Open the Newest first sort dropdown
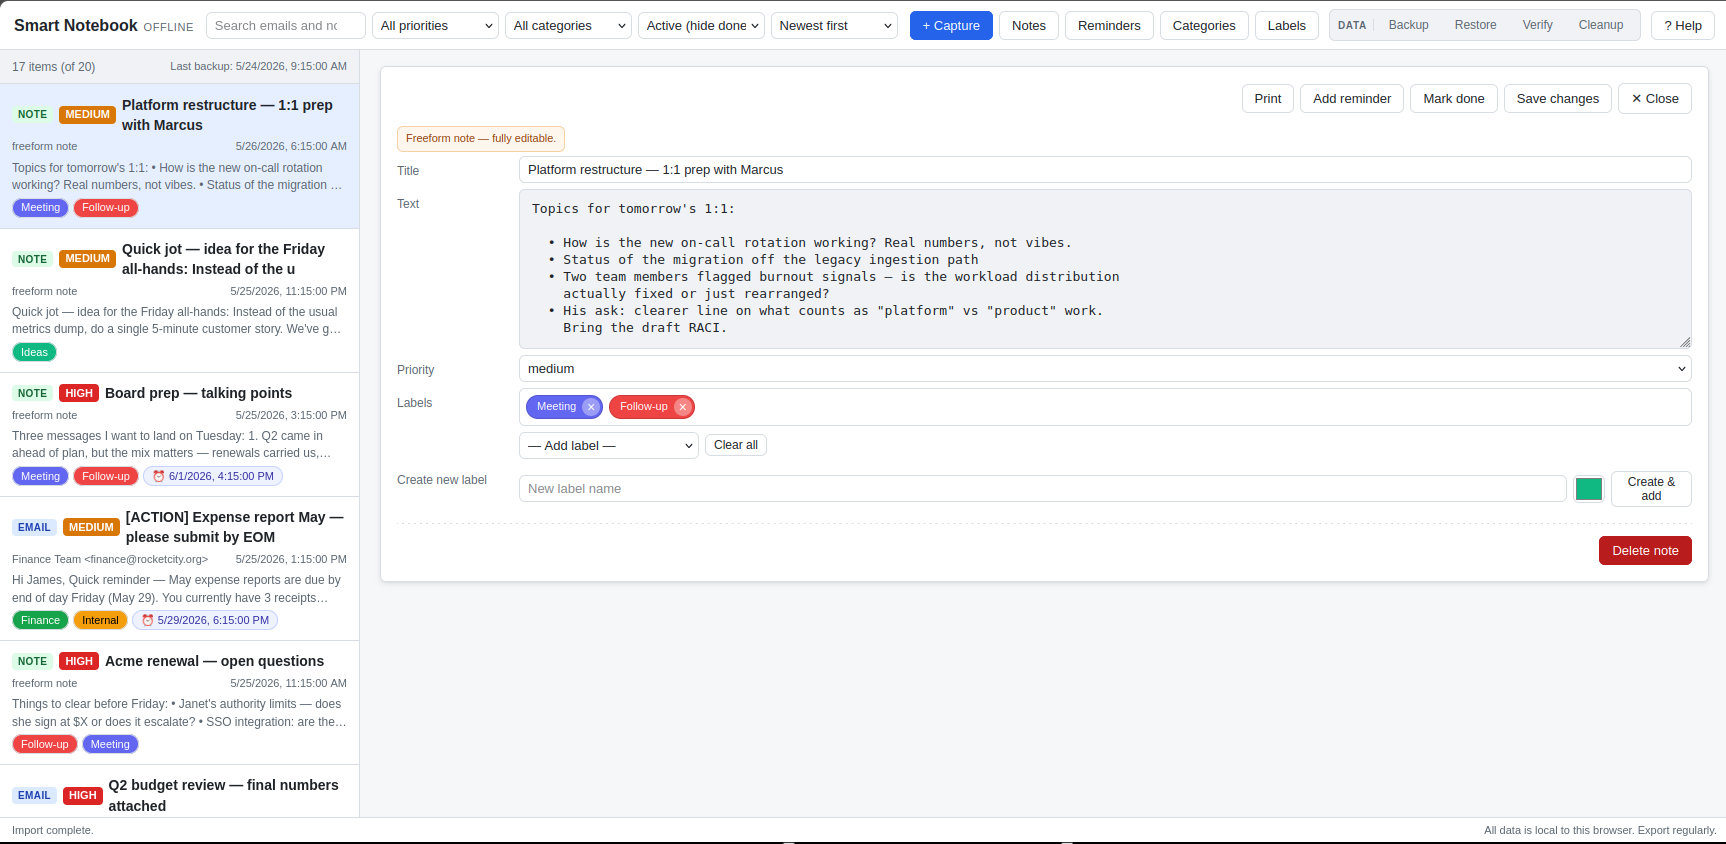Screen dimensions: 1726x844 pyautogui.click(x=834, y=26)
